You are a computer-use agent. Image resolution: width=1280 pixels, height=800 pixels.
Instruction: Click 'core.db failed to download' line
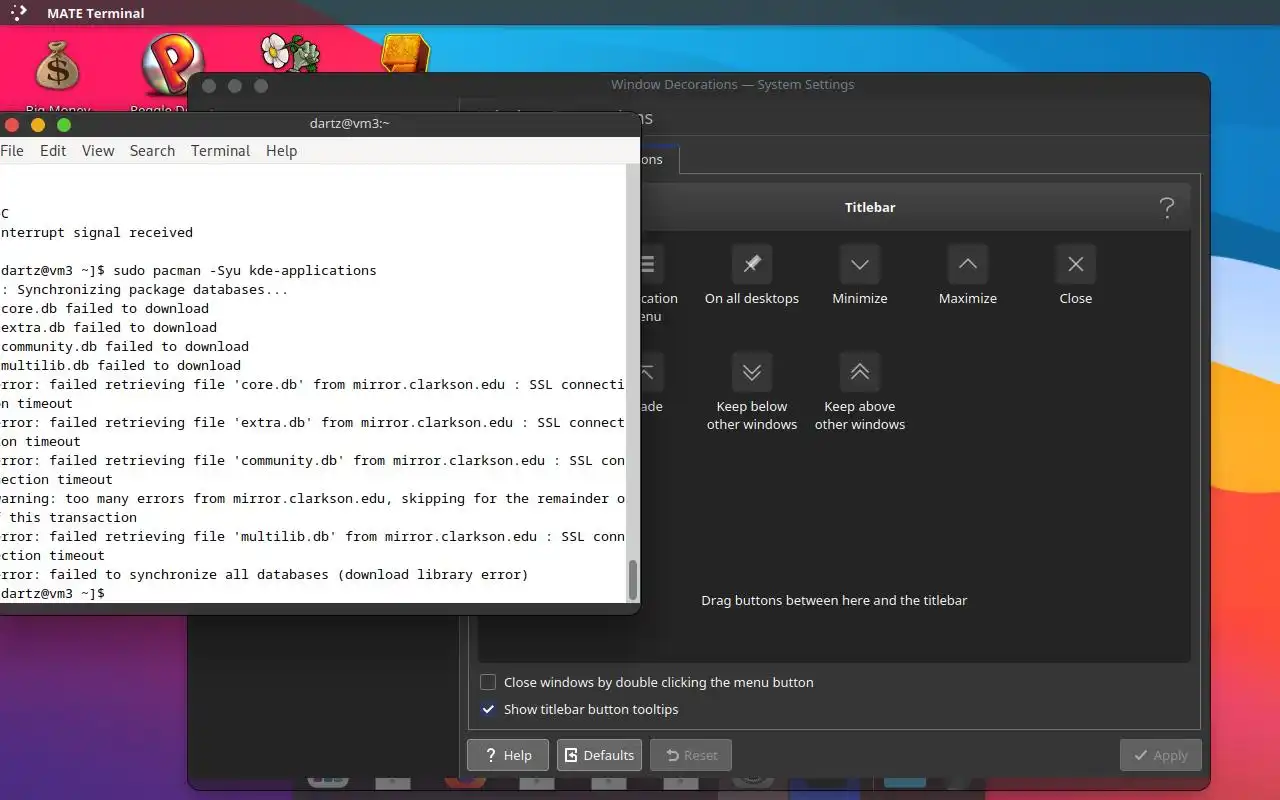[105, 308]
